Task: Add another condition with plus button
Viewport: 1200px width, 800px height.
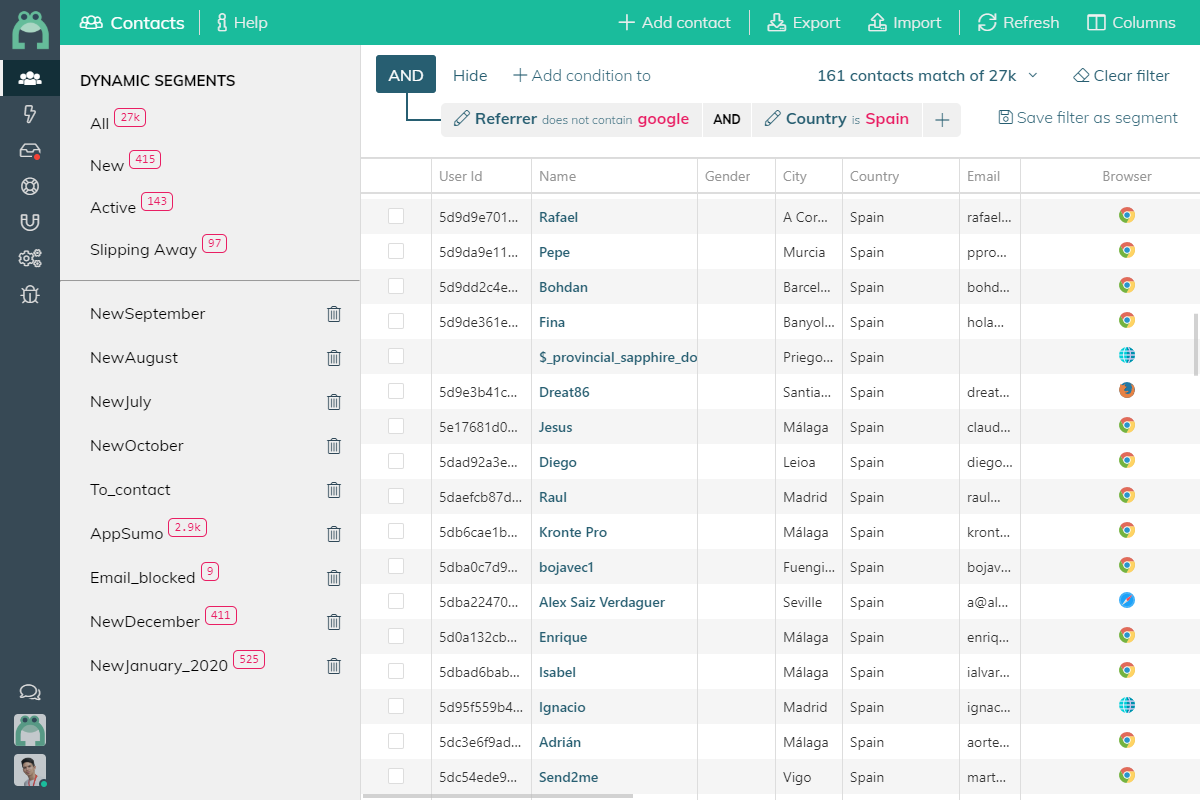Action: [941, 120]
